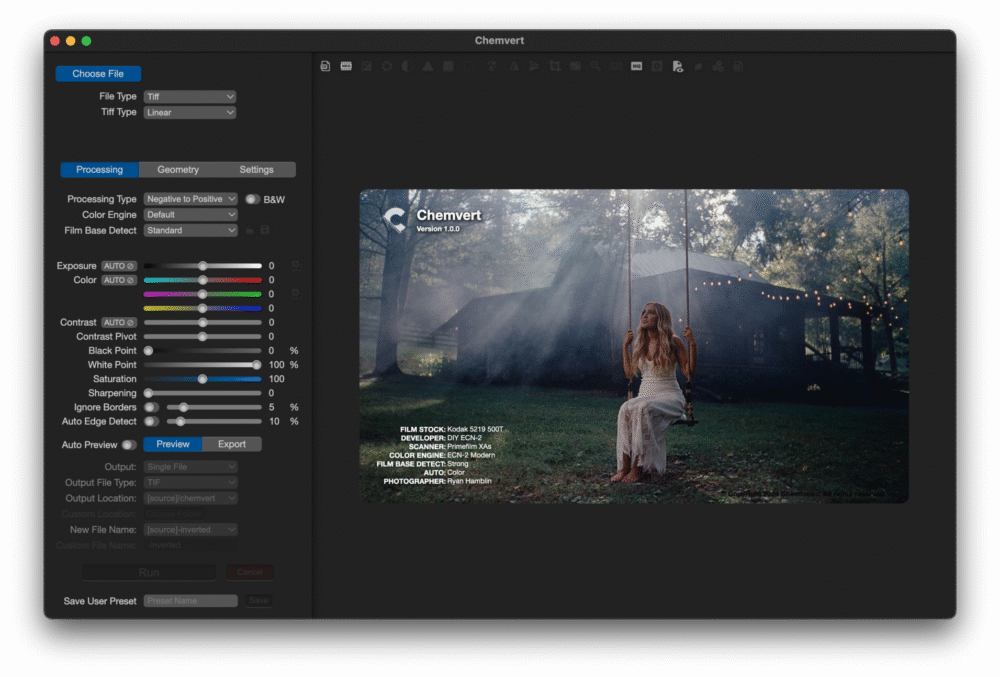Open the Color Engine dropdown
This screenshot has width=1000, height=677.
191,215
